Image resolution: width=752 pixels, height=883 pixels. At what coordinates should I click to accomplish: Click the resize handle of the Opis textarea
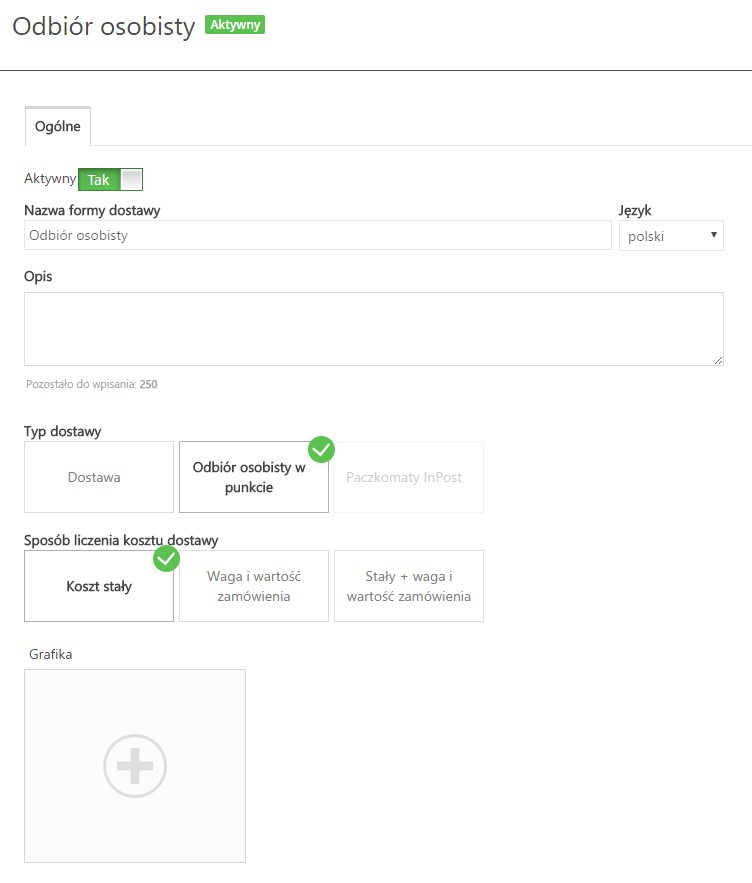(x=718, y=360)
